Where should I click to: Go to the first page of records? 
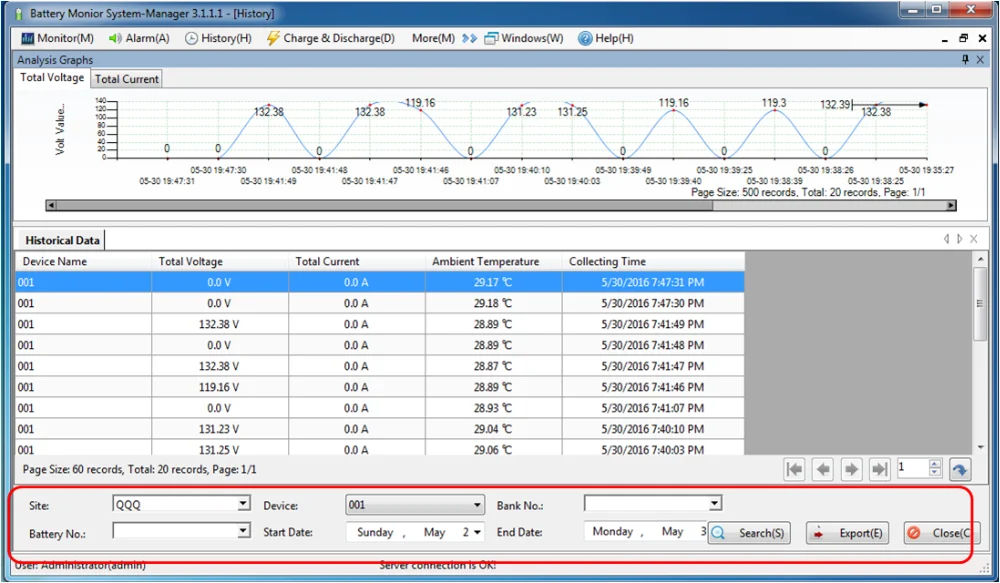click(795, 469)
